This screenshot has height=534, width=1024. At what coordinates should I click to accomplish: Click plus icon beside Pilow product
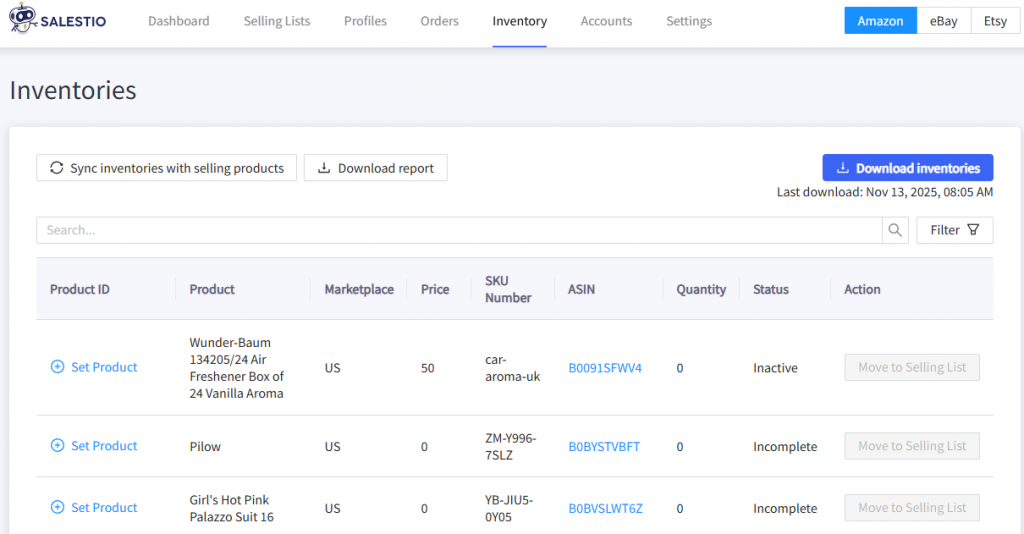tap(57, 446)
